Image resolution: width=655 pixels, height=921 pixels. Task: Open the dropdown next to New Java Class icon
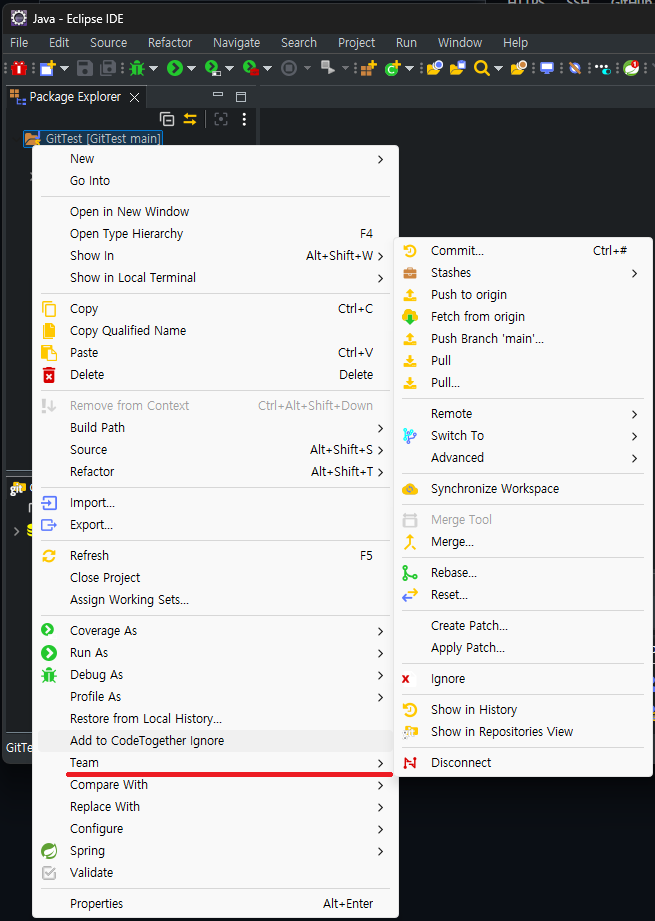[409, 69]
